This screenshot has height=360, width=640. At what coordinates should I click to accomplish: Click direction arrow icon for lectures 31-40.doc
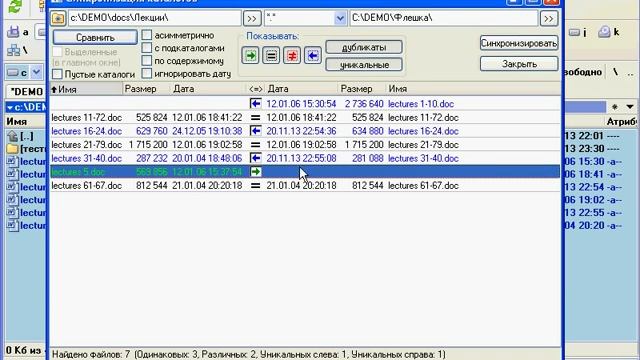tap(256, 158)
